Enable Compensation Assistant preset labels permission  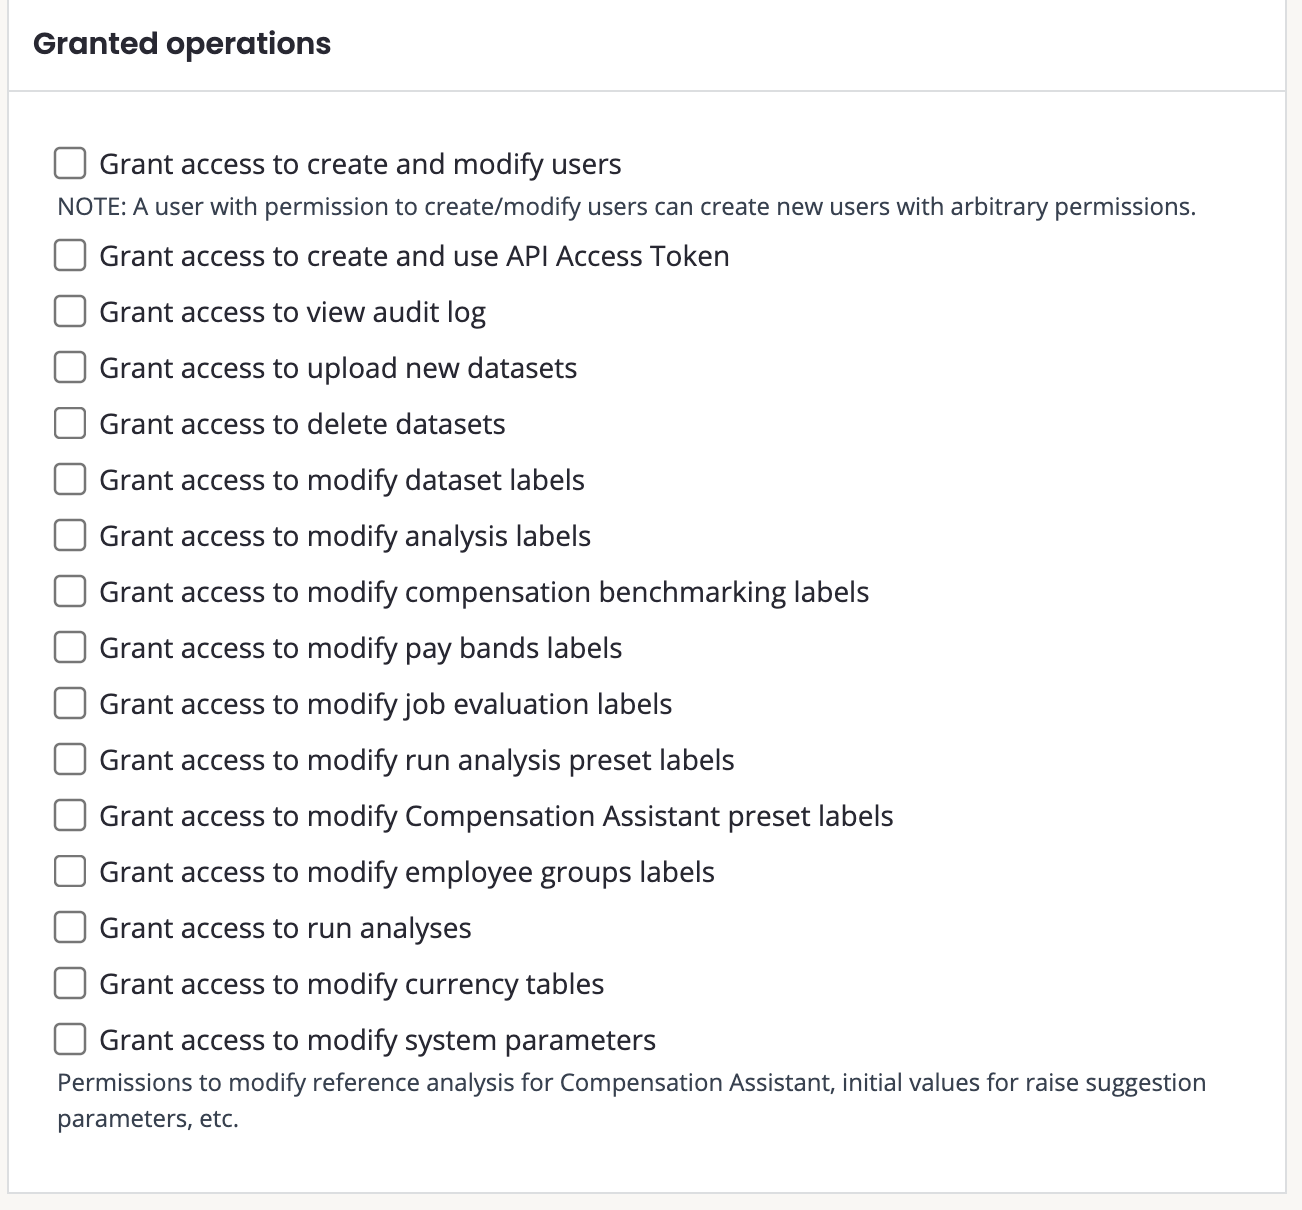coord(69,815)
